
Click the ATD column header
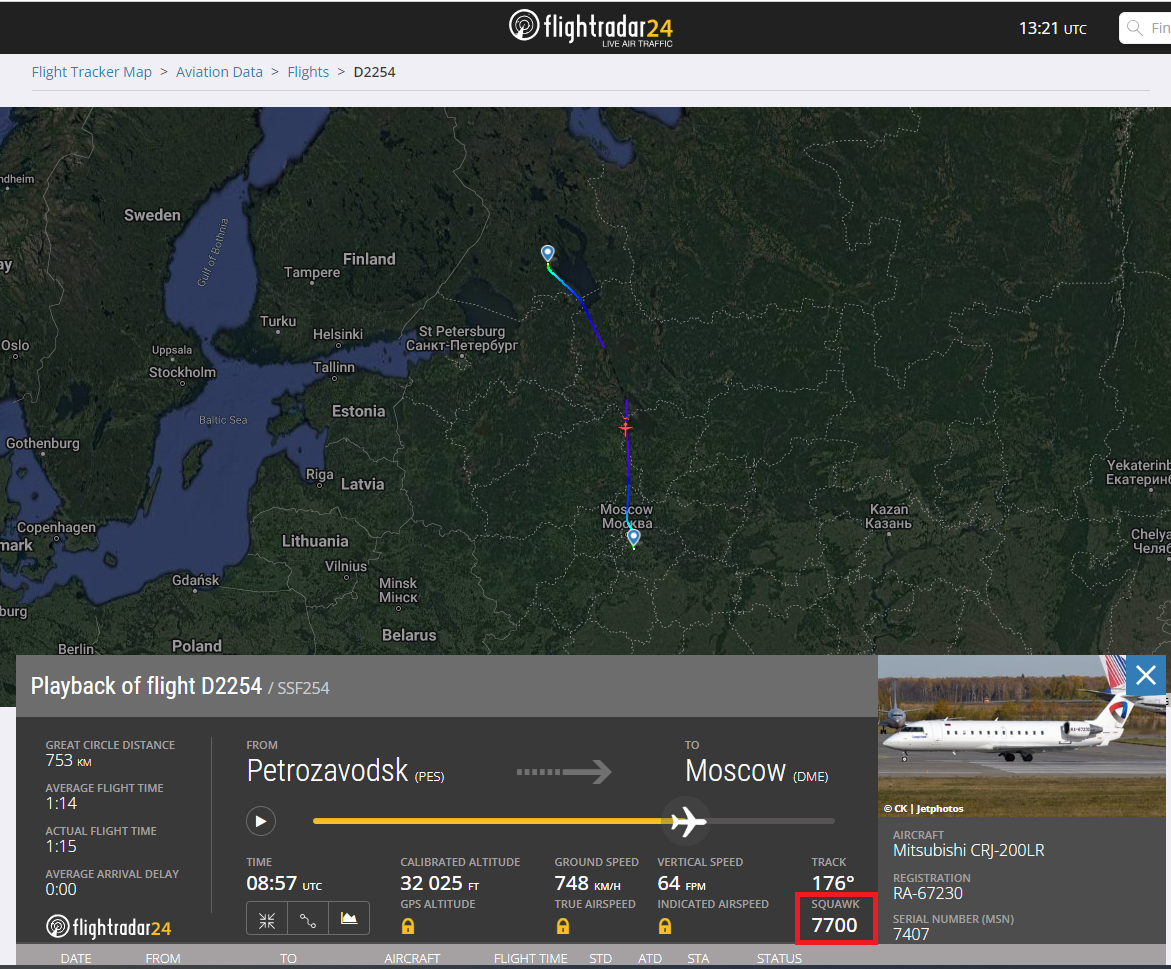650,959
